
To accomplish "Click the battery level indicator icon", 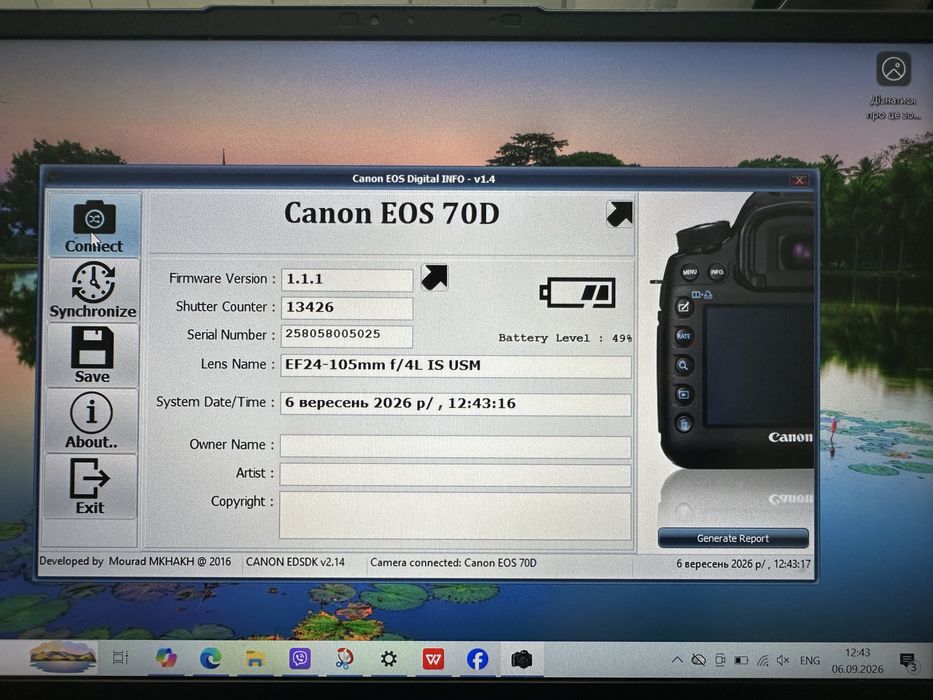I will [x=577, y=292].
